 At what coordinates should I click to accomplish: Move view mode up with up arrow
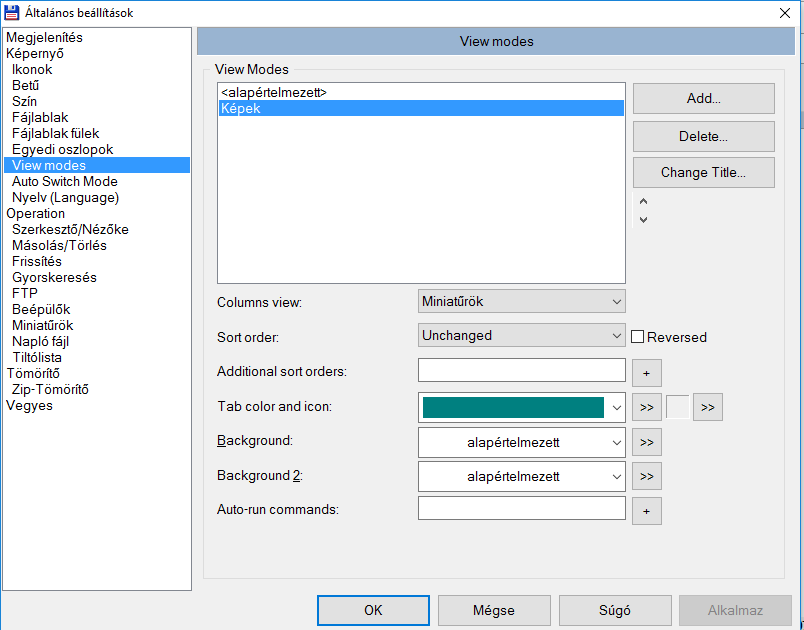pyautogui.click(x=643, y=202)
